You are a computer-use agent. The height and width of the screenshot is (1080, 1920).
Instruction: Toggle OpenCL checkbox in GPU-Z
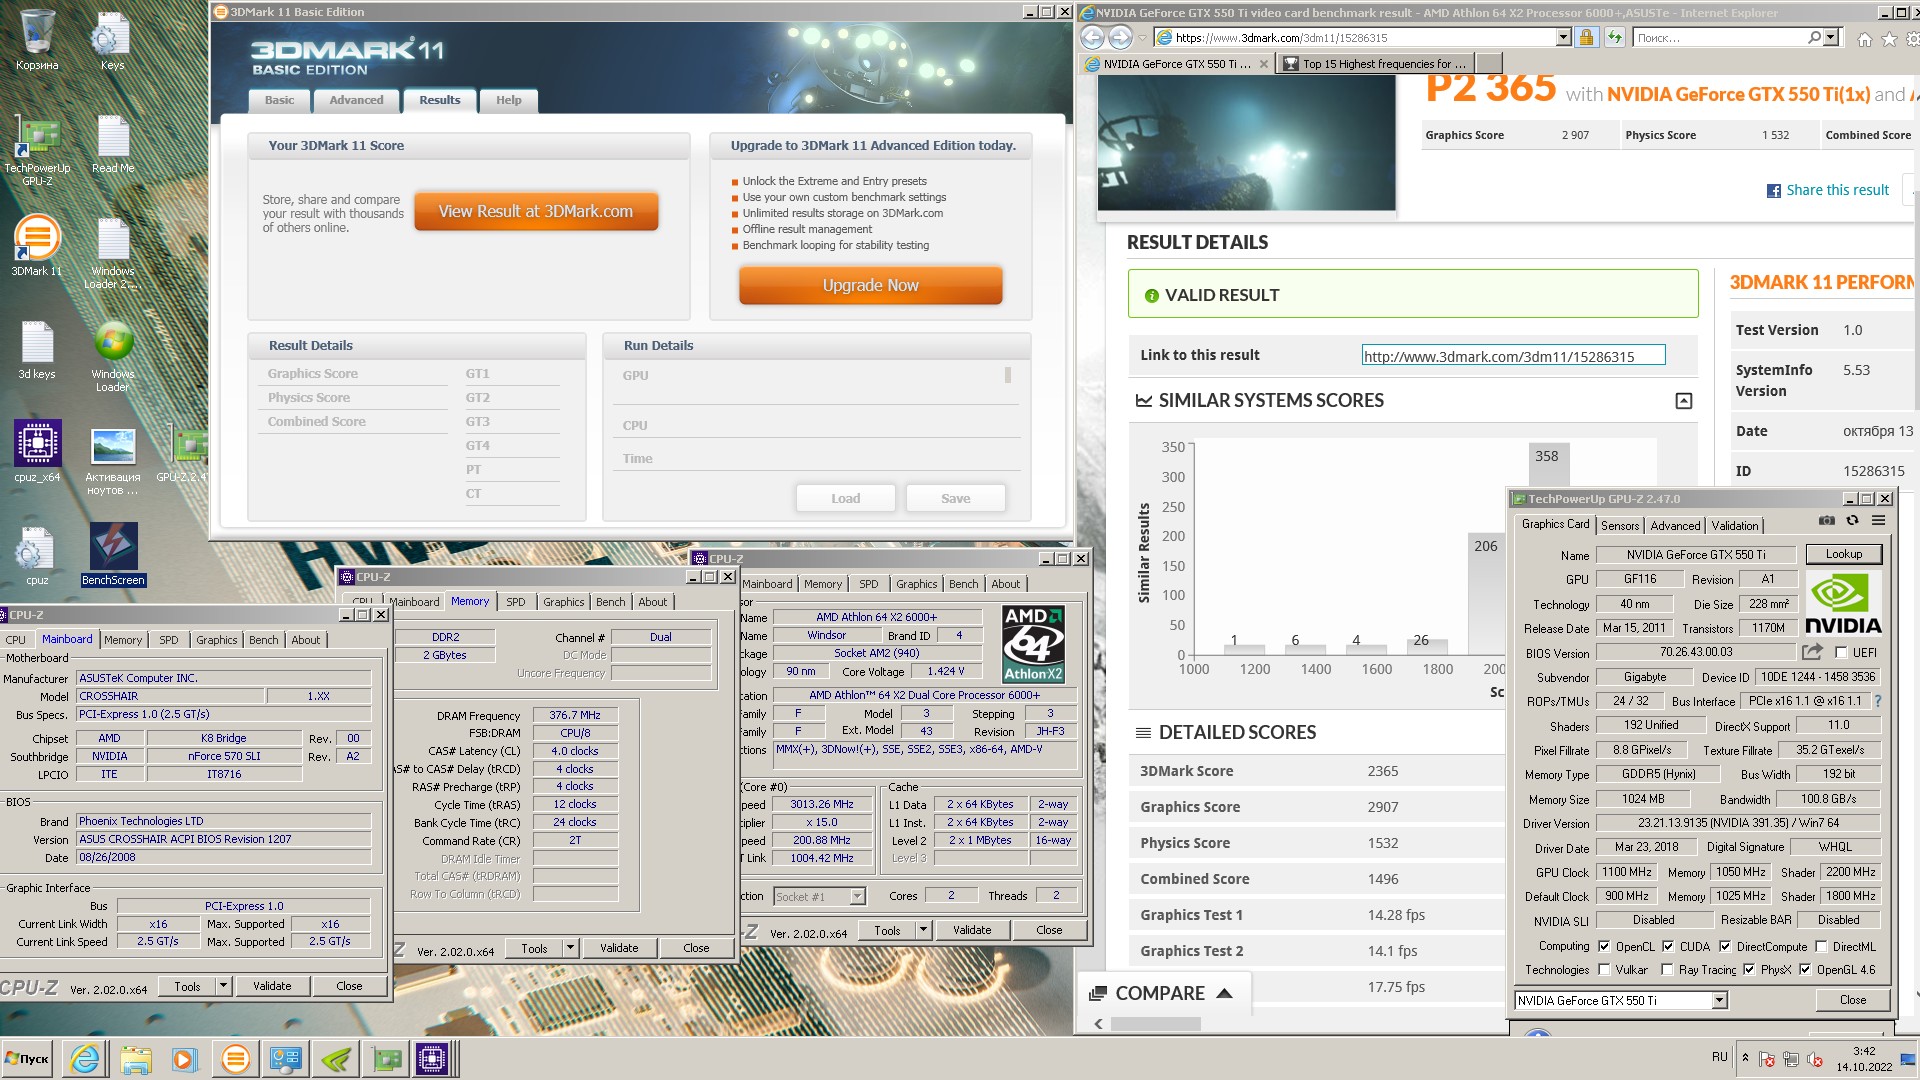click(x=1604, y=946)
